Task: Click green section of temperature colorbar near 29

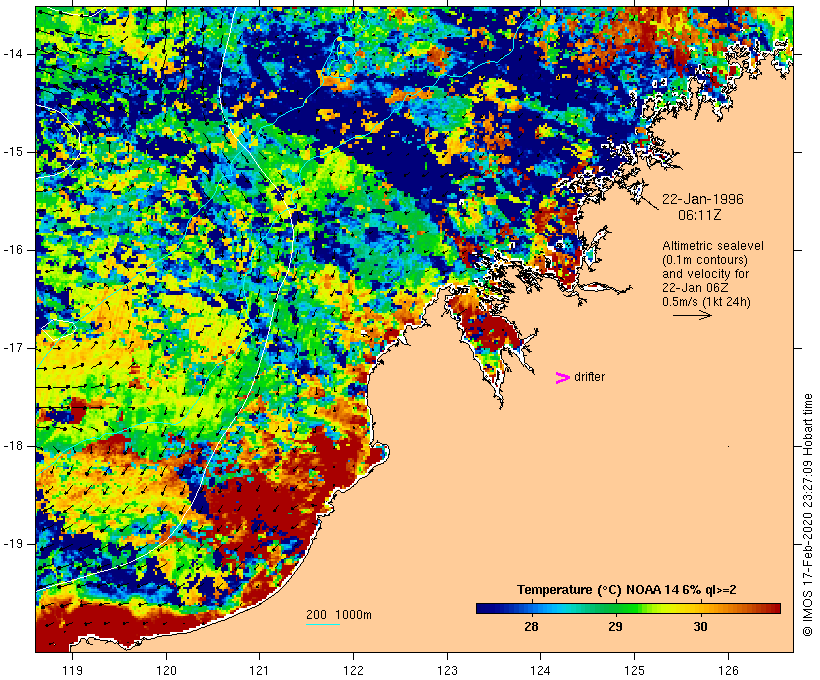Action: 616,608
